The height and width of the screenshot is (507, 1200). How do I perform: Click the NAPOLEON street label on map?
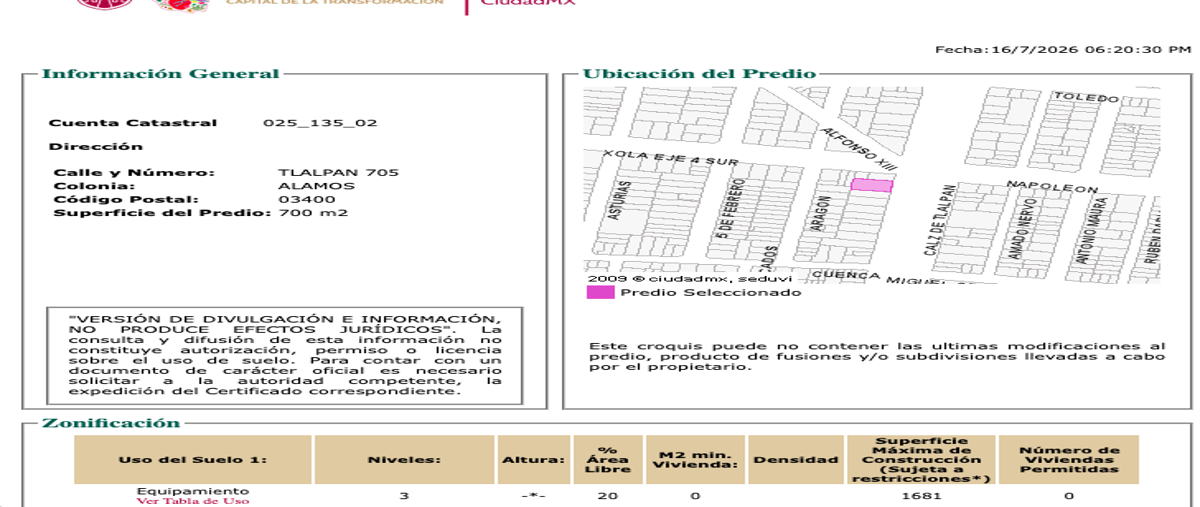click(1052, 186)
